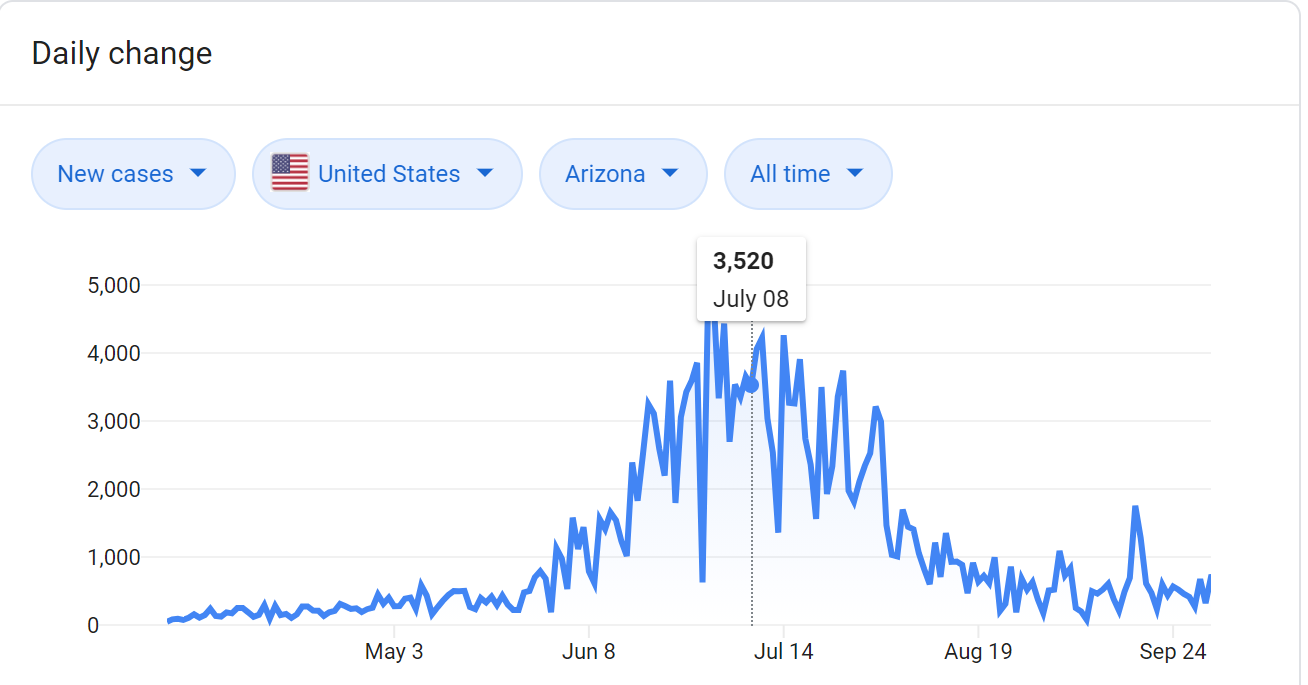Click the 3,000 y-axis label

(x=115, y=421)
